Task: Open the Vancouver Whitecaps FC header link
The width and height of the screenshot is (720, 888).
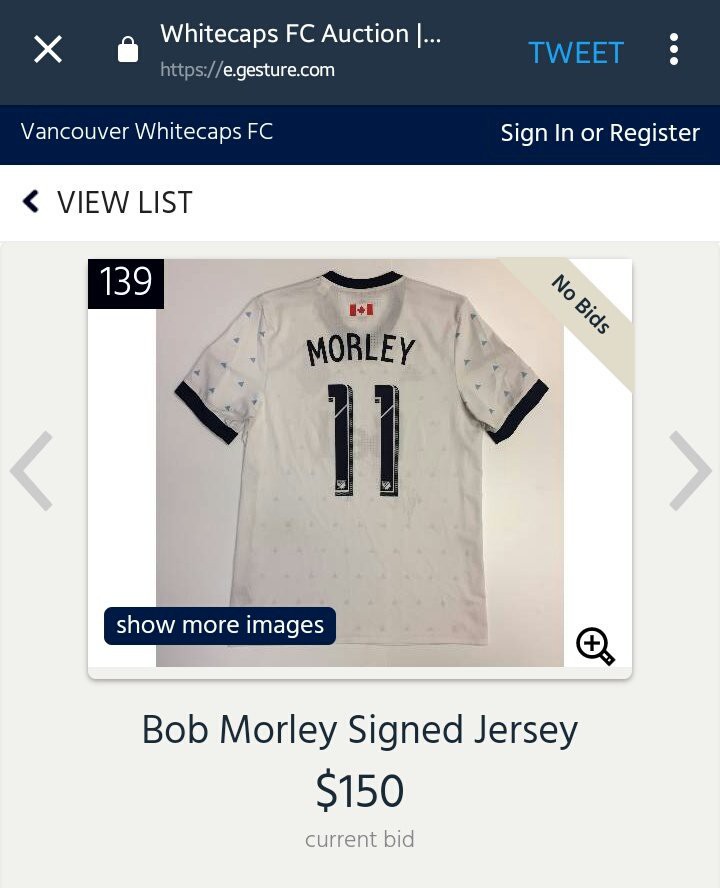Action: coord(147,132)
